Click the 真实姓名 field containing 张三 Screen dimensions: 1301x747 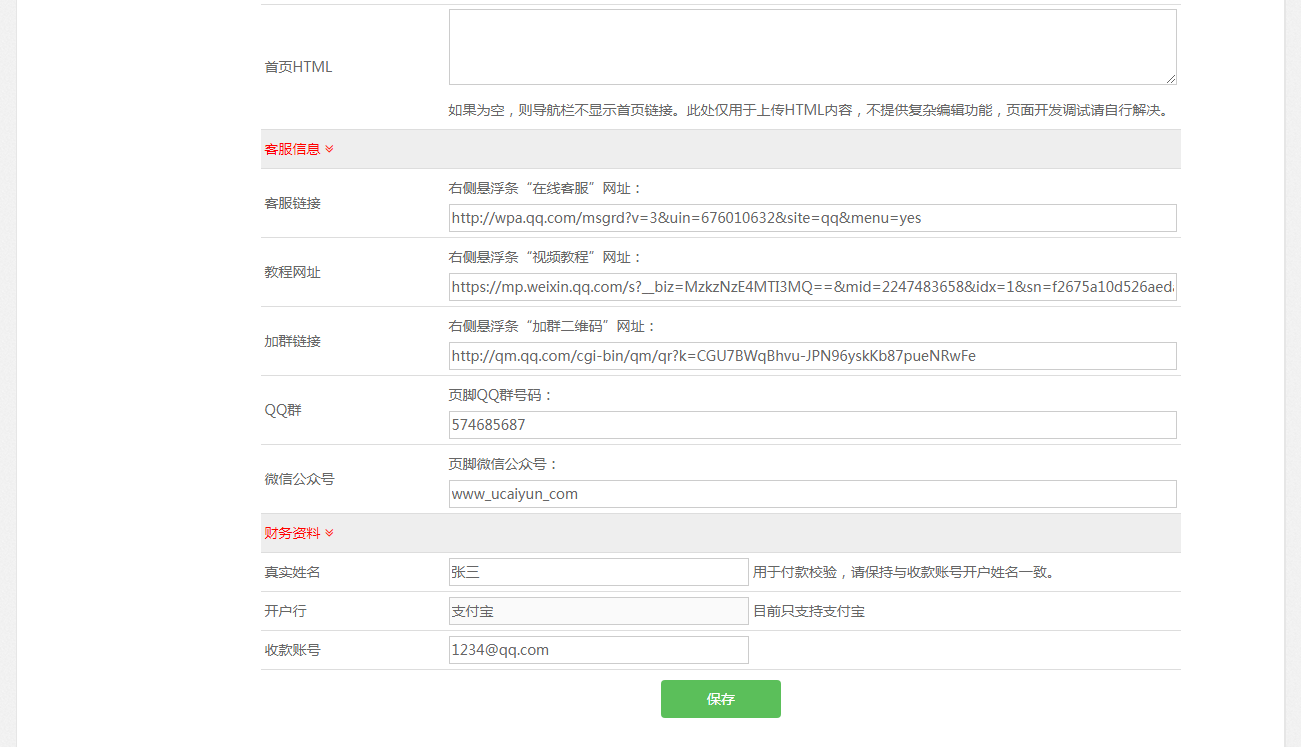coord(598,572)
